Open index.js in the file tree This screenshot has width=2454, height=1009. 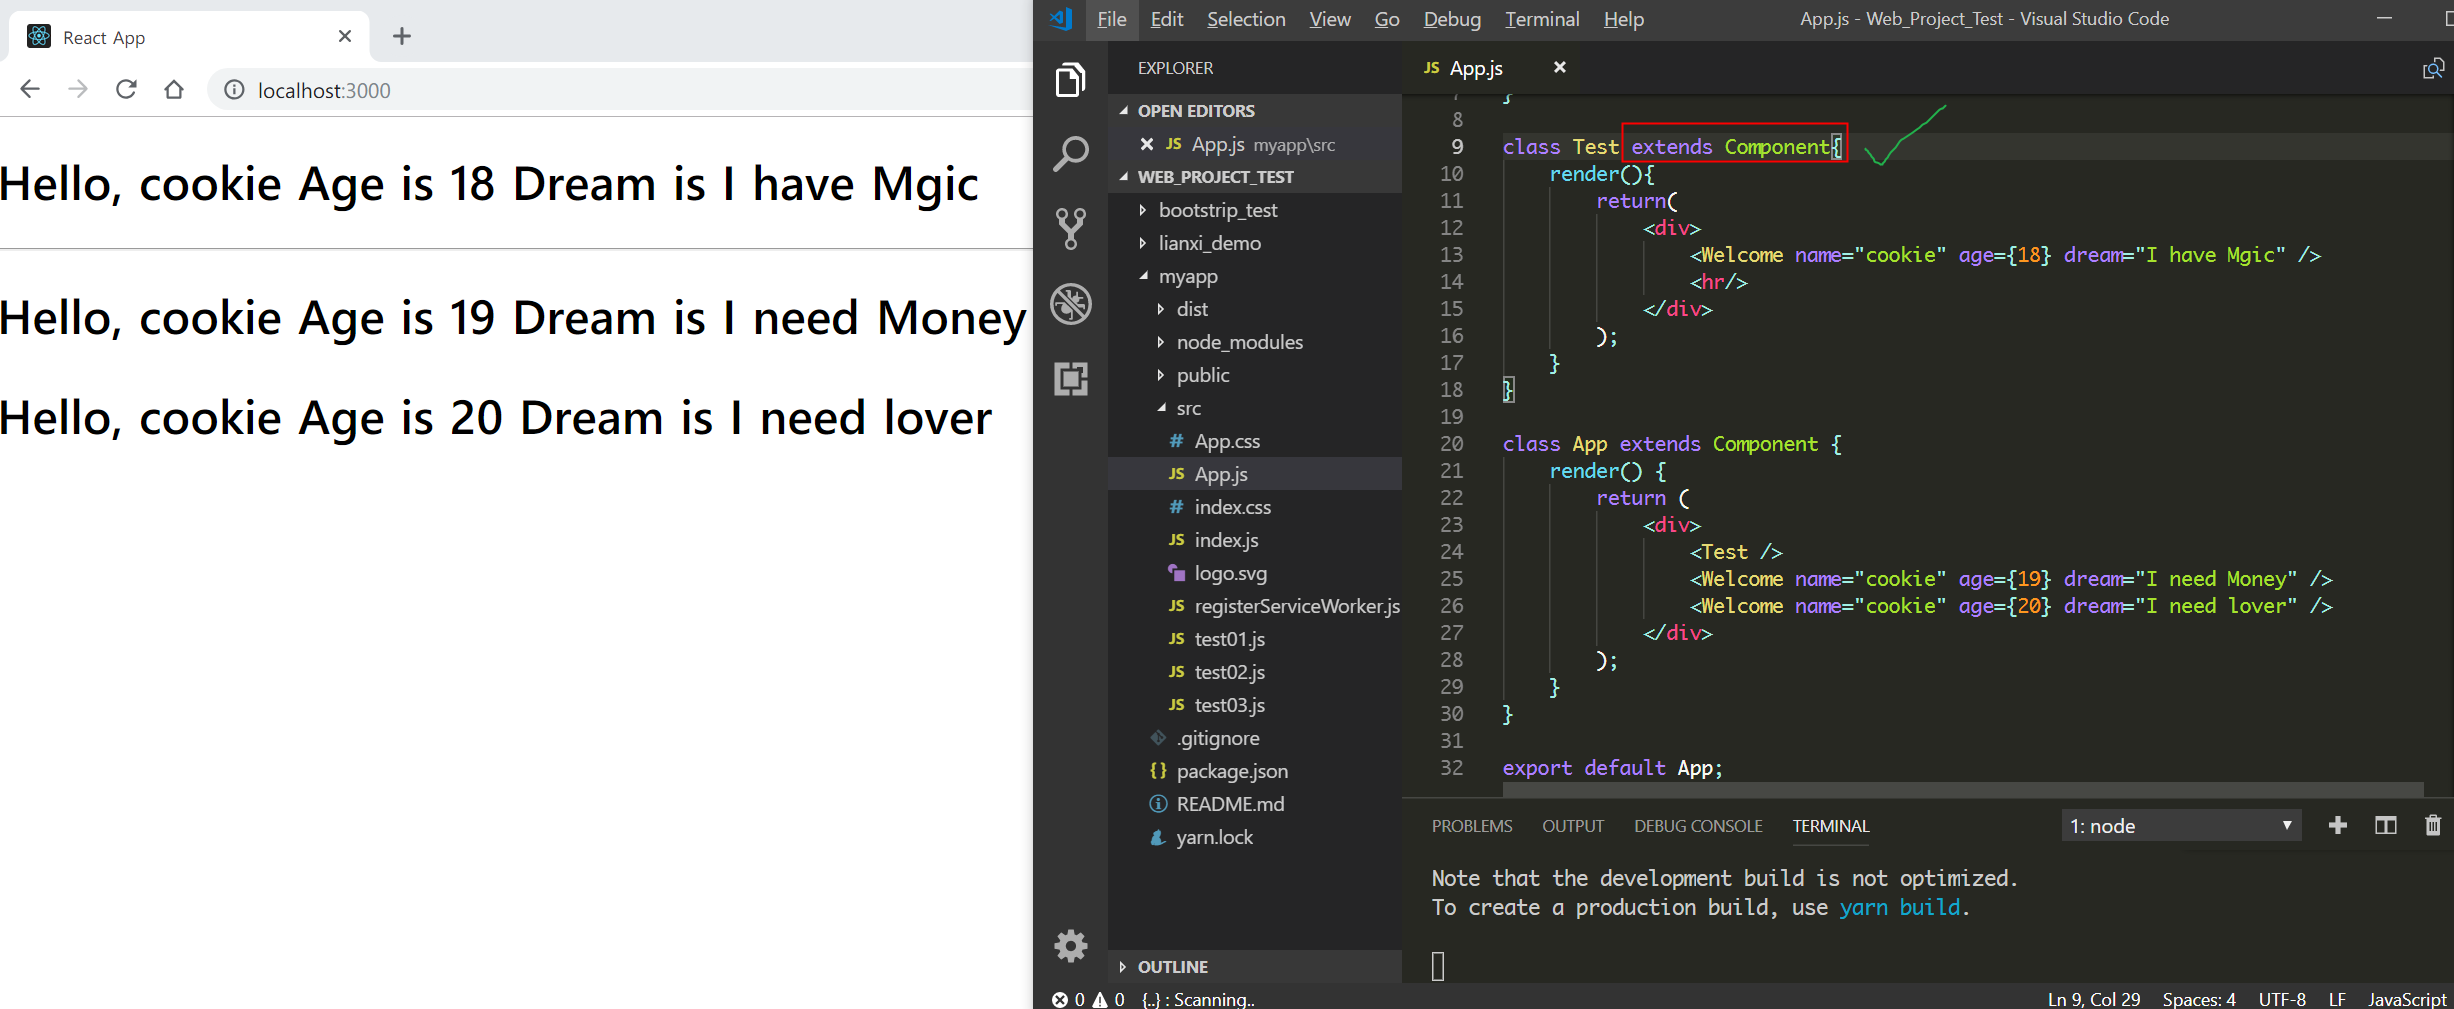tap(1255, 540)
